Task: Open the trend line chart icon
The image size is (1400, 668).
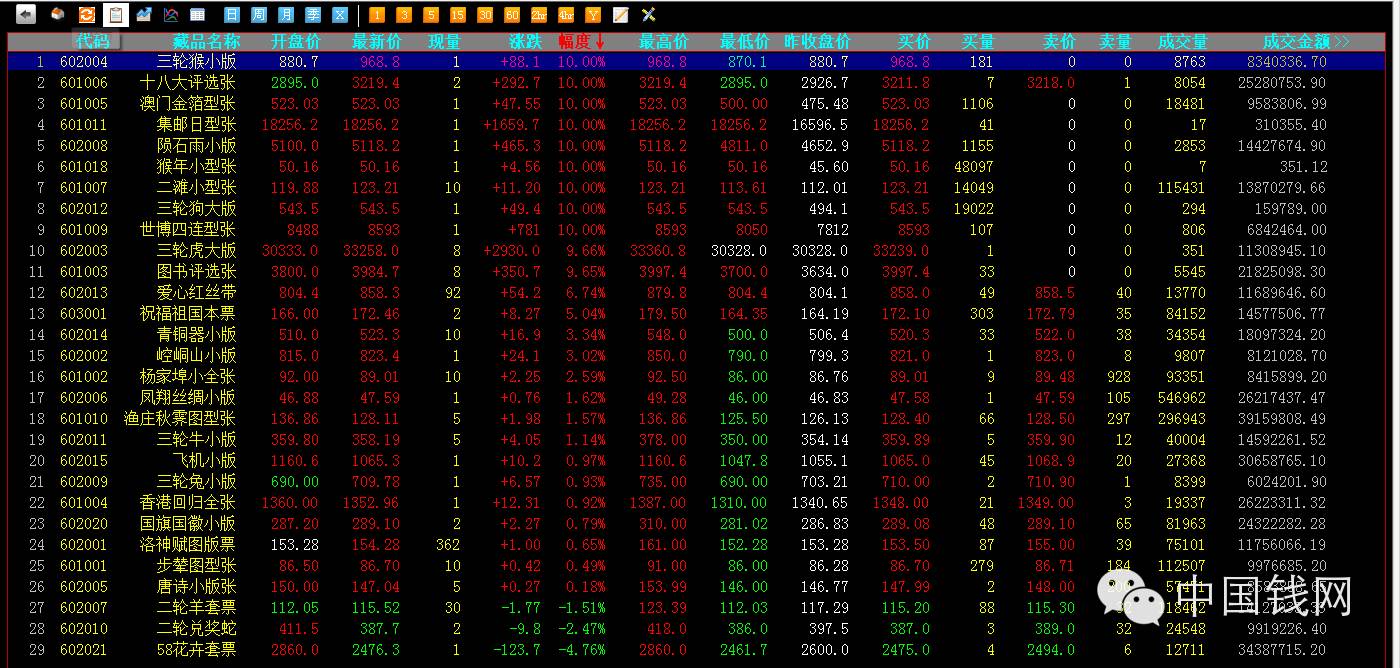Action: (144, 14)
